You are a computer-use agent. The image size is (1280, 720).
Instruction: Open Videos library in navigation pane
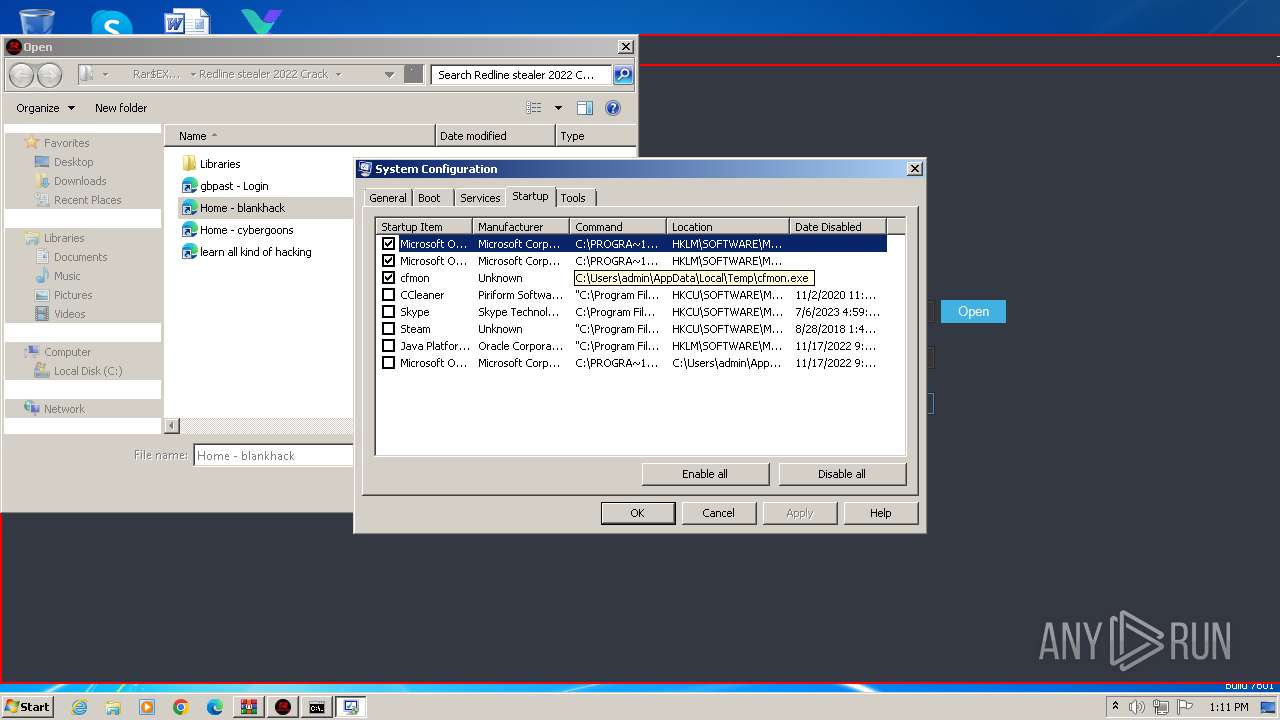(69, 314)
